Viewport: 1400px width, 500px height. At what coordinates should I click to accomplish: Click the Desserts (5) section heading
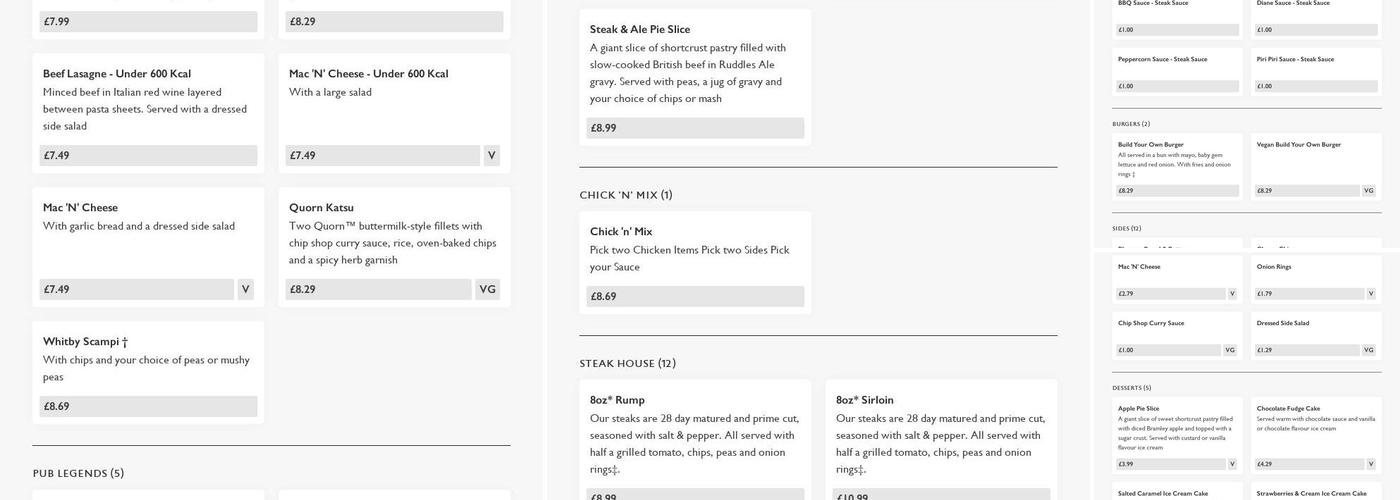(x=1131, y=388)
